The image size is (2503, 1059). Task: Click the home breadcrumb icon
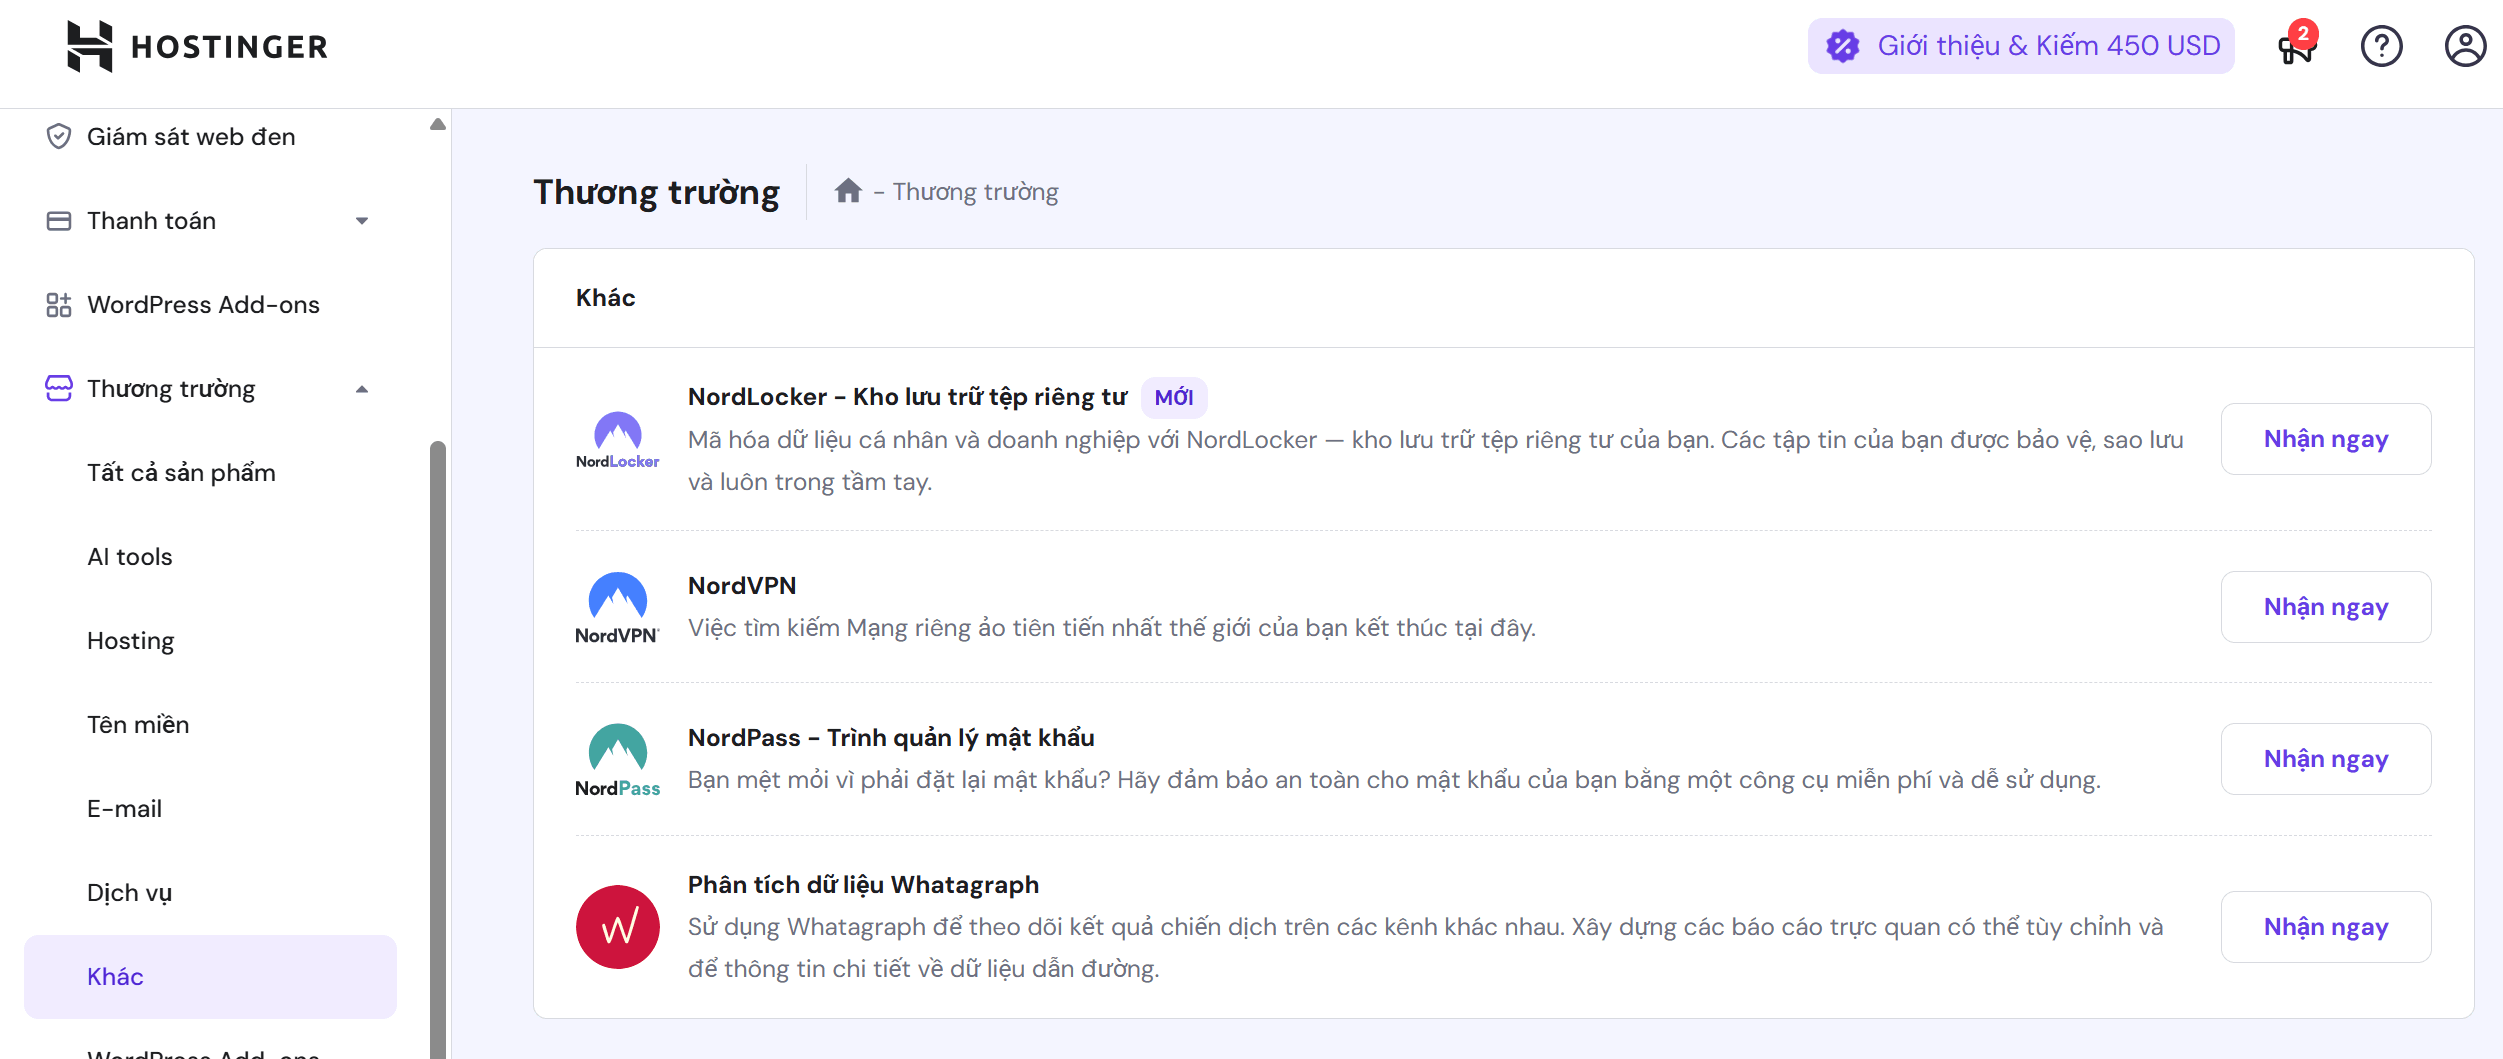coord(848,190)
